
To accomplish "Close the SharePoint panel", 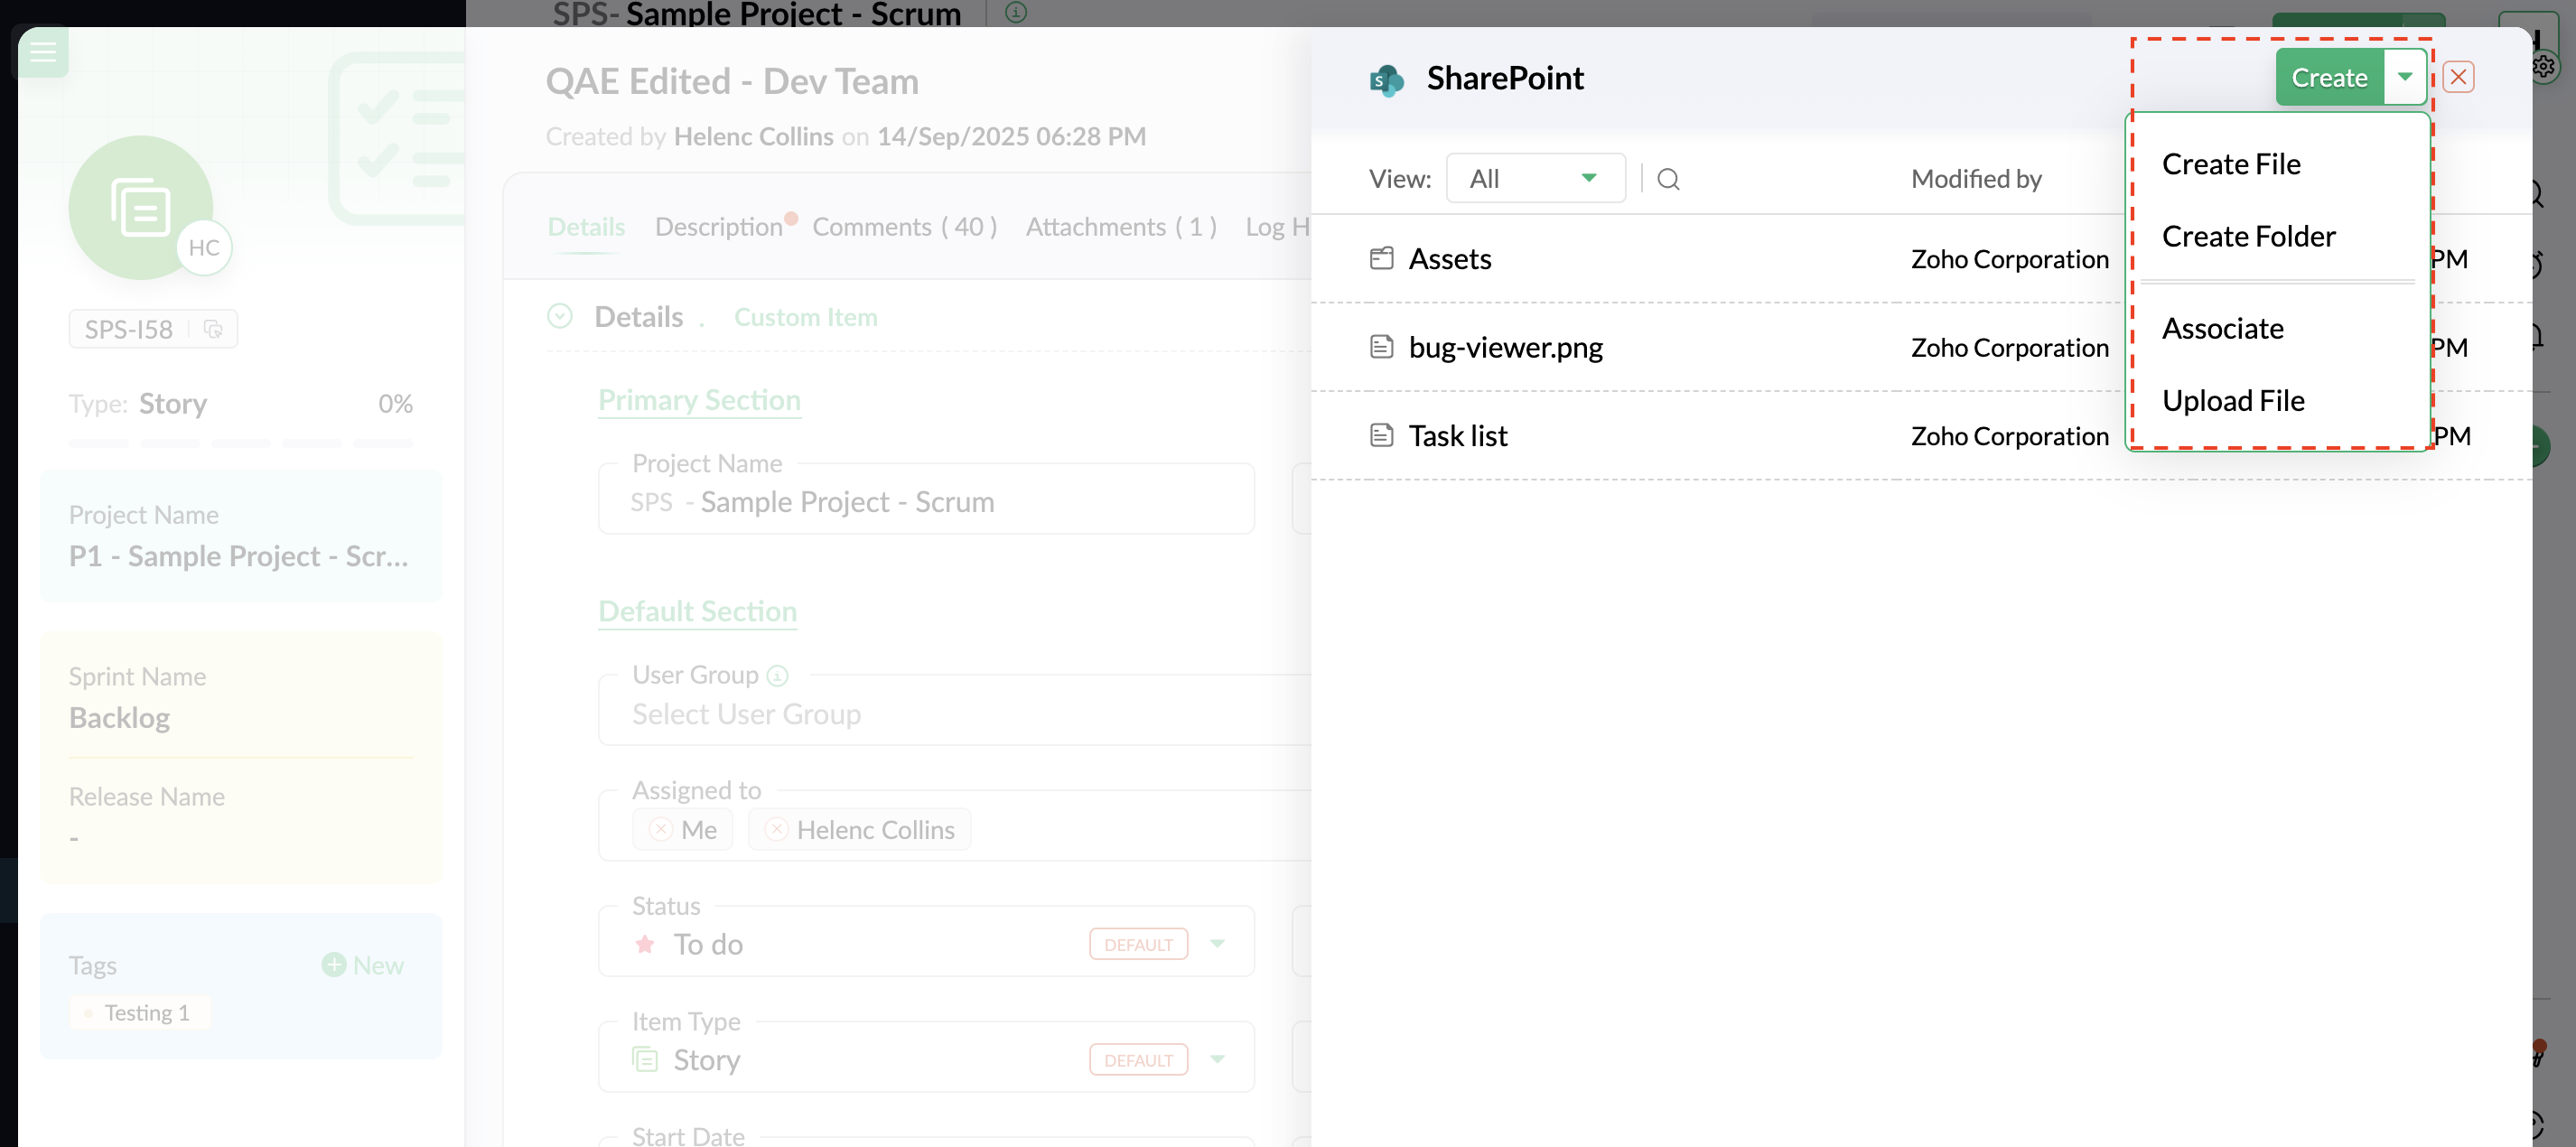I will (2458, 77).
